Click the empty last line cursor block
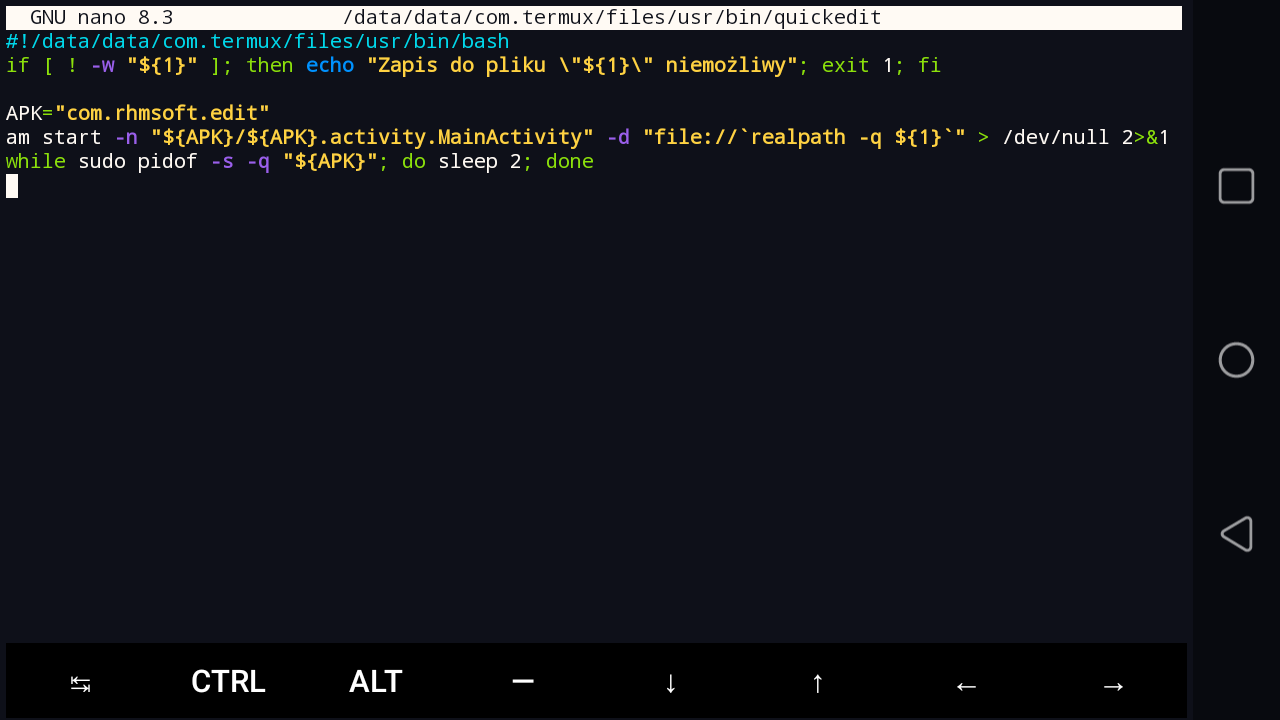The height and width of the screenshot is (720, 1280). click(12, 186)
